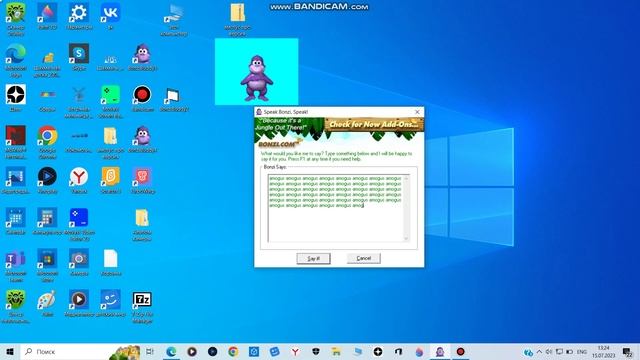Open the Bandicam desktop shortcut
This screenshot has height=360, width=640.
click(x=142, y=98)
